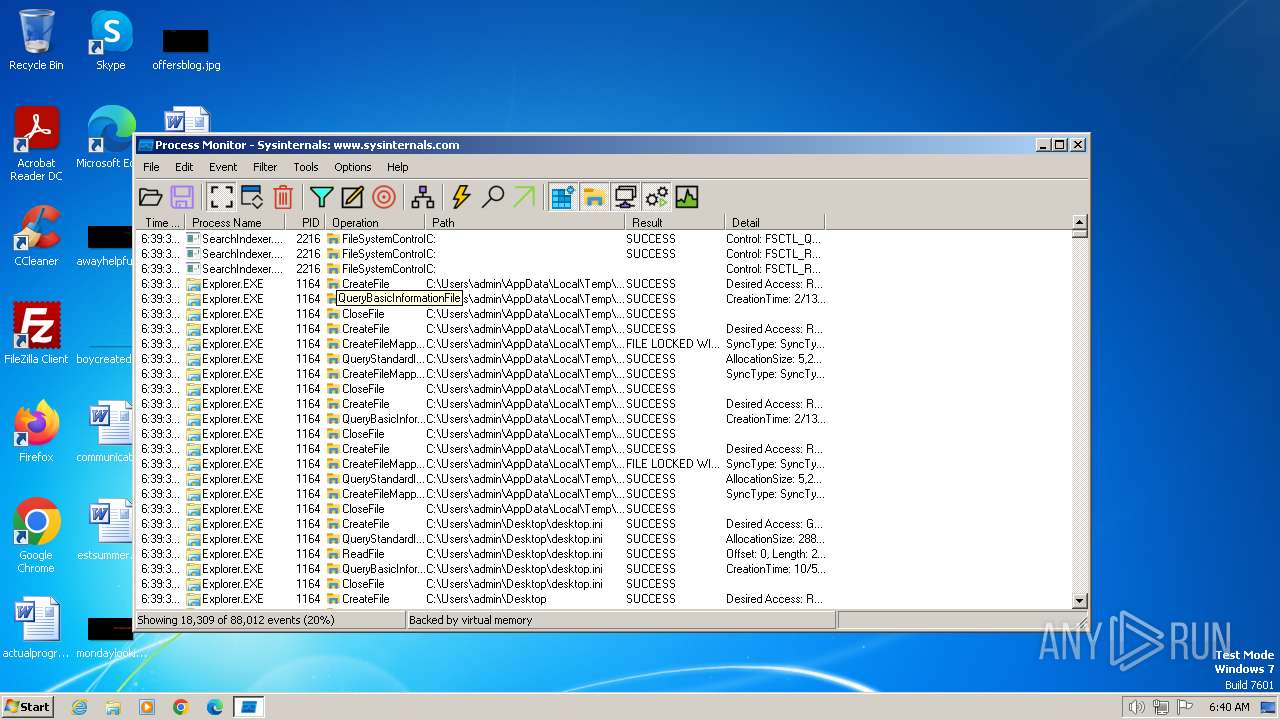Click the 'Showing 18,309 of 88,012 events' status
1280x720 pixels.
point(236,620)
